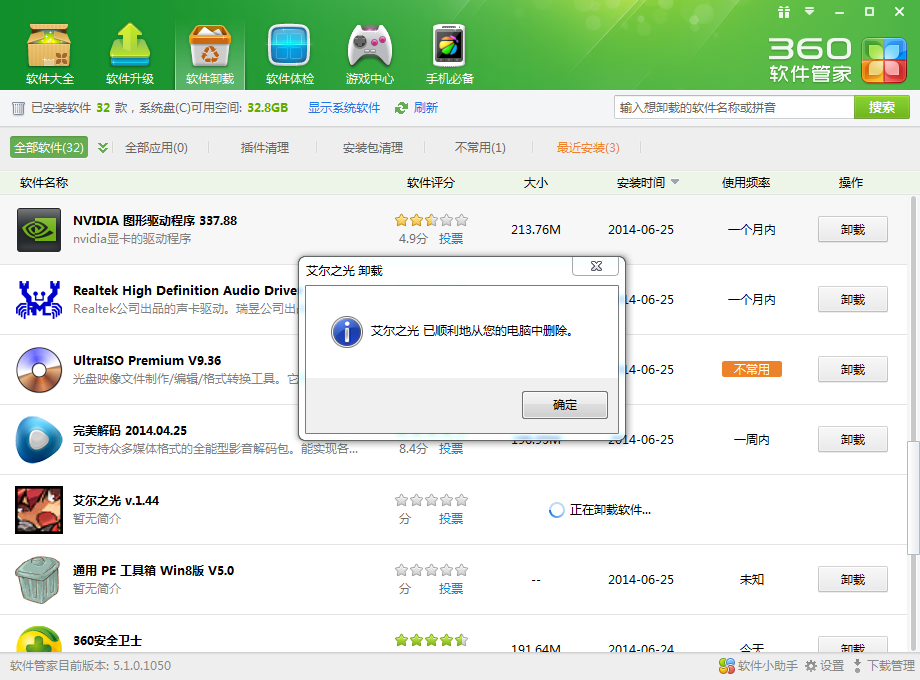Close the 艾尔之光 卸载 dialog
Viewport: 920px width, 680px height.
point(596,266)
